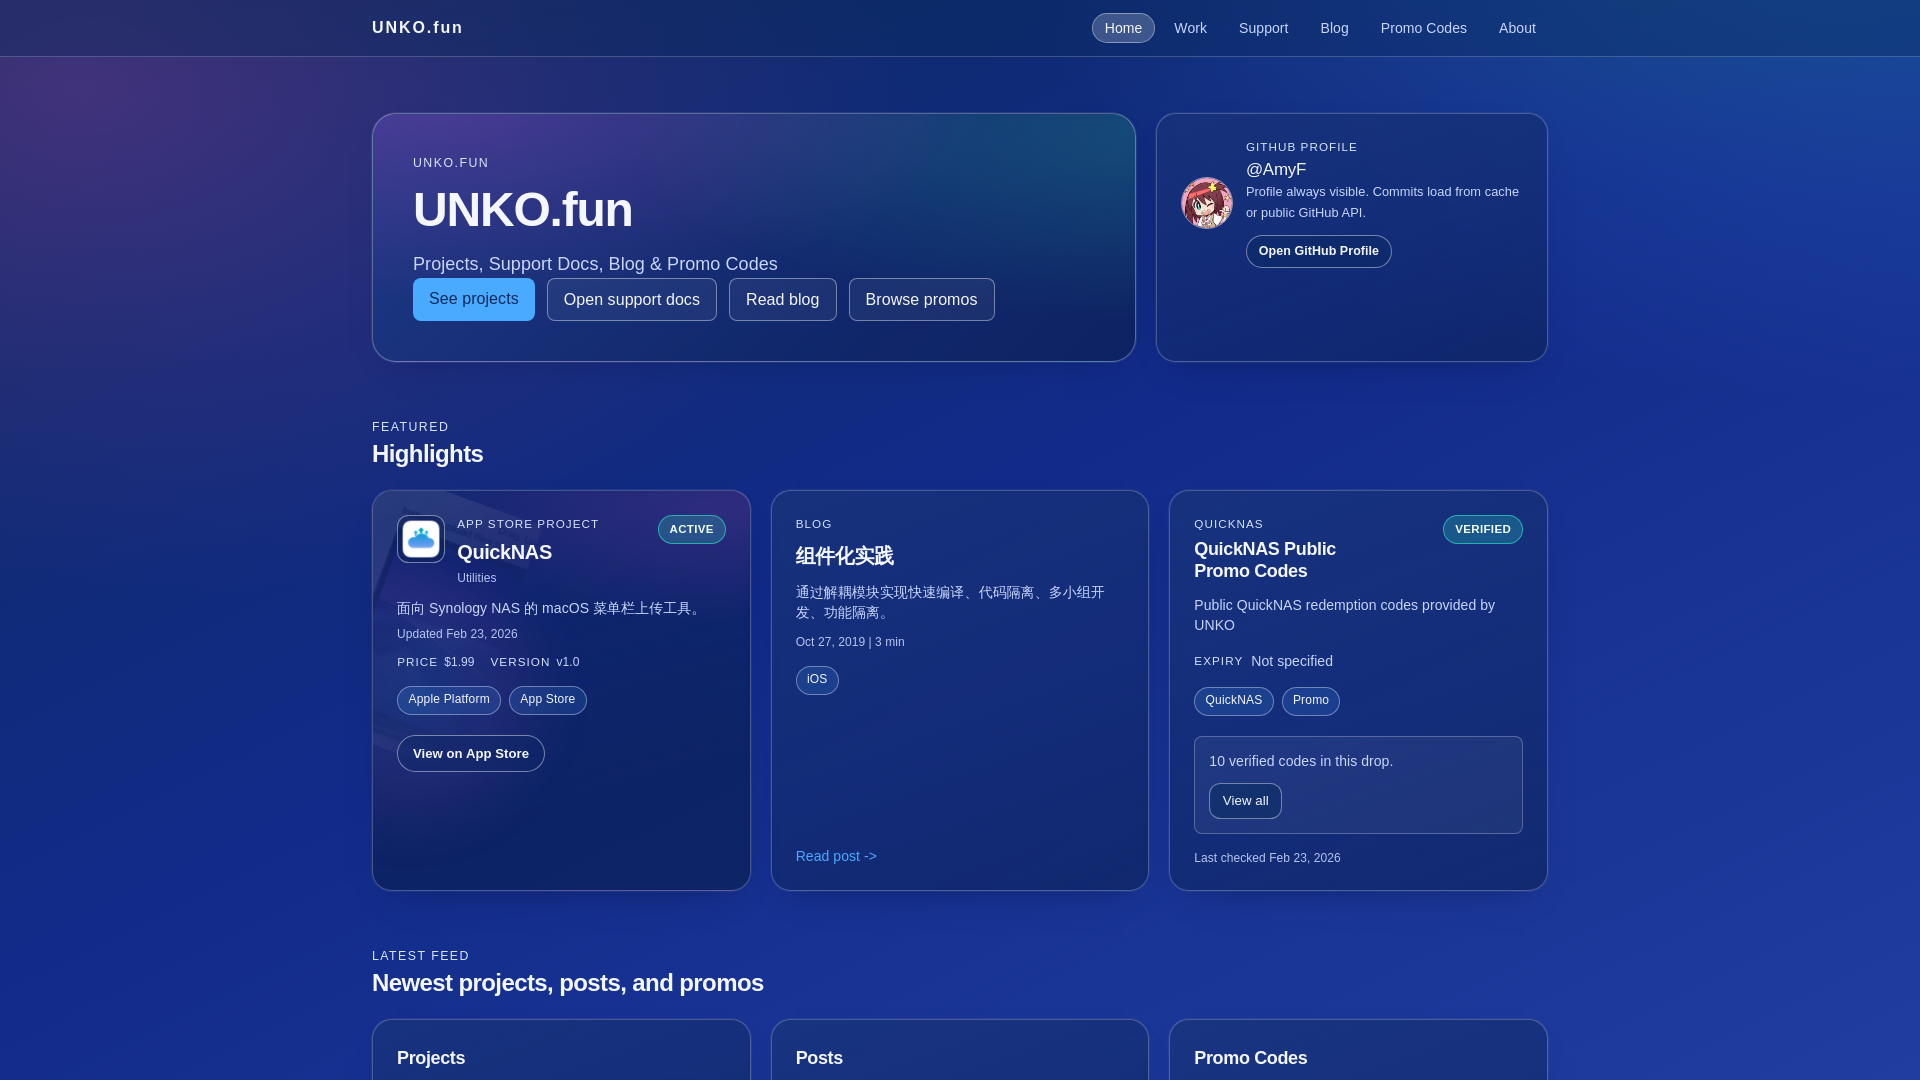Screen dimensions: 1920x1080
Task: Click the GITHUB PROFILE label
Action: tap(1302, 147)
